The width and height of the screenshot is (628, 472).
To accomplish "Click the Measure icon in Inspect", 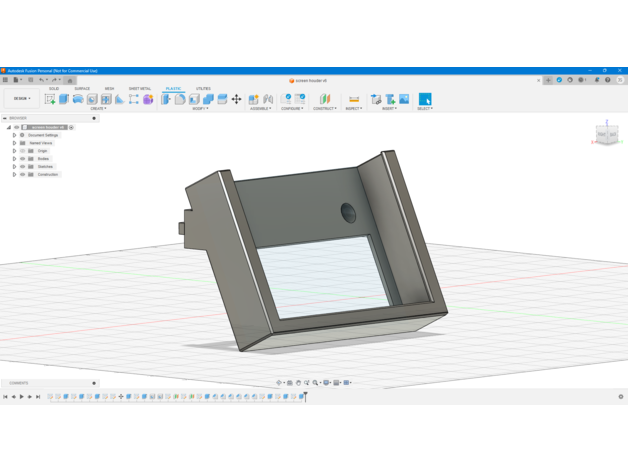I will [x=353, y=99].
